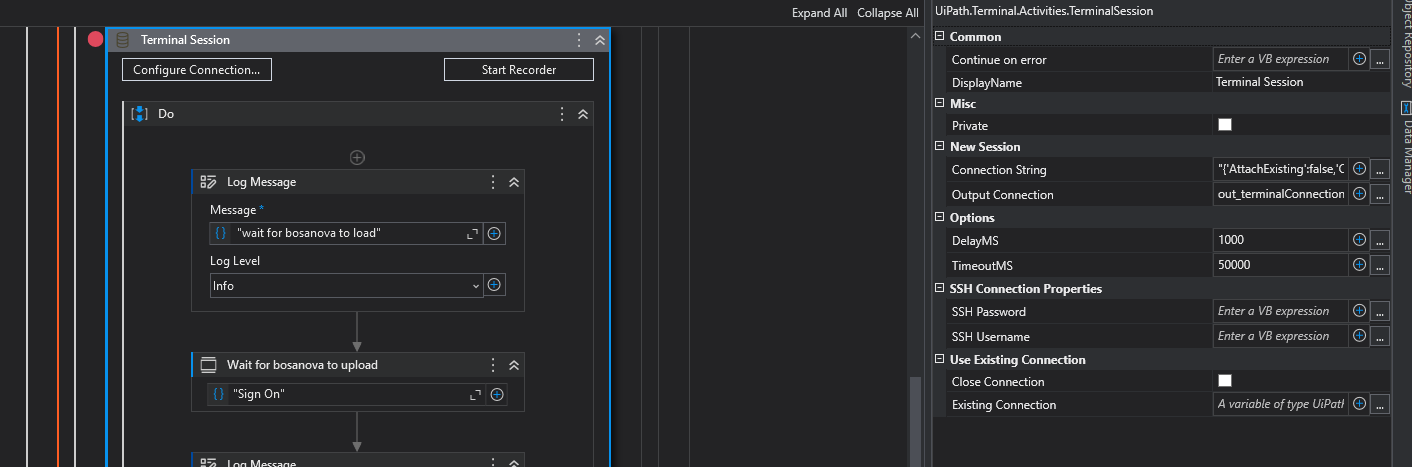Screen dimensions: 1412x467
Task: Open ellipsis editor for Connection String
Action: coord(1380,169)
